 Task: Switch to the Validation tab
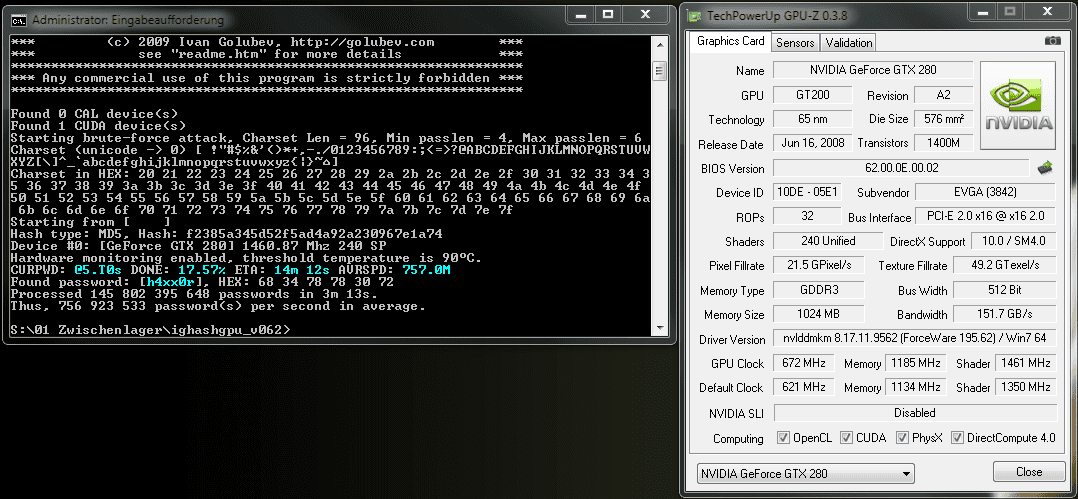(848, 43)
